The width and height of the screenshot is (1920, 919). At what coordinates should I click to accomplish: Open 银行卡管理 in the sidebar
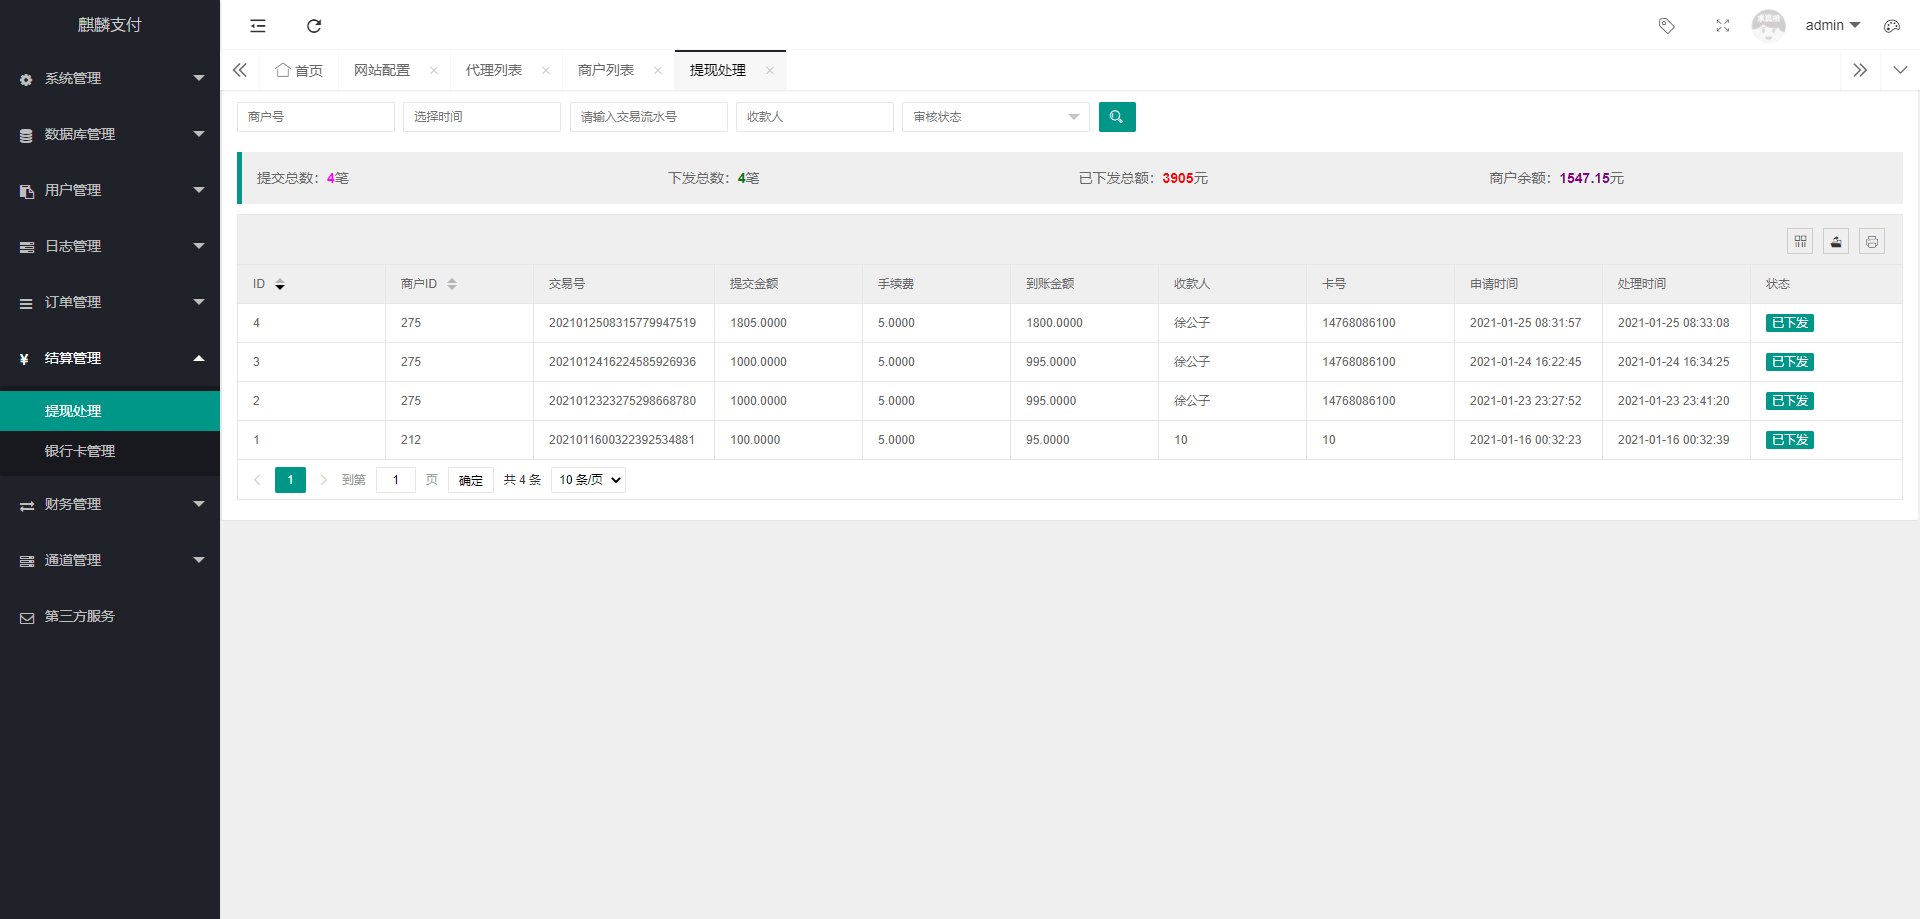pos(80,451)
